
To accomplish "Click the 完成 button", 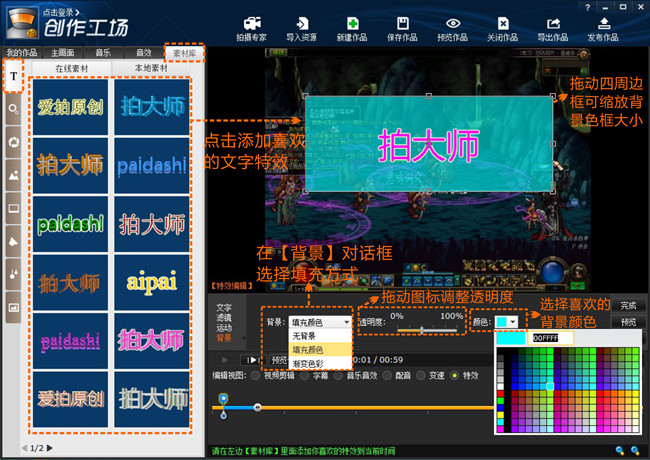I will click(627, 305).
